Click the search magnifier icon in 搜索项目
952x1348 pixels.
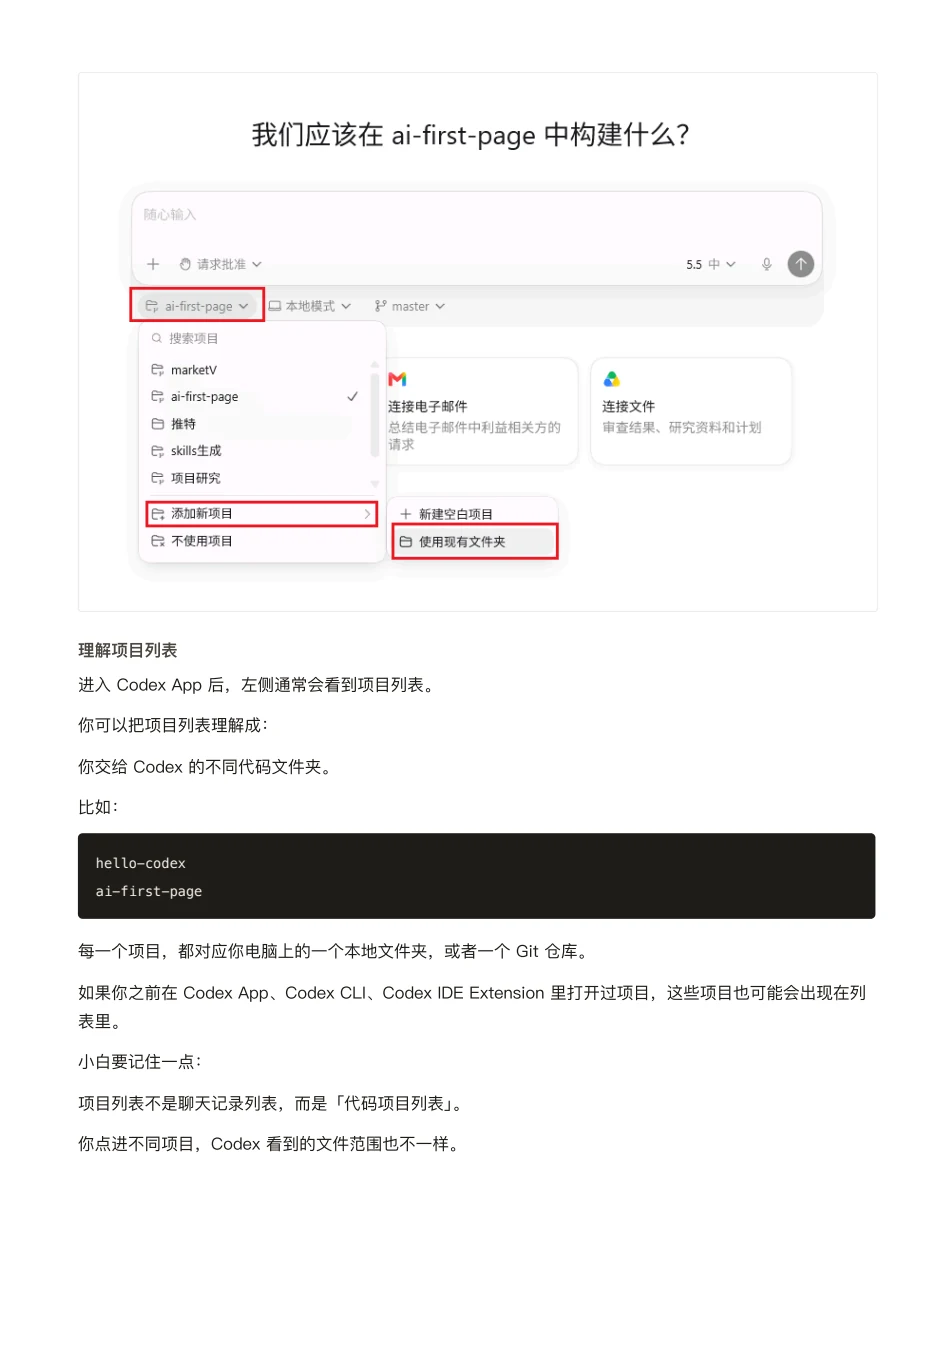coord(157,338)
